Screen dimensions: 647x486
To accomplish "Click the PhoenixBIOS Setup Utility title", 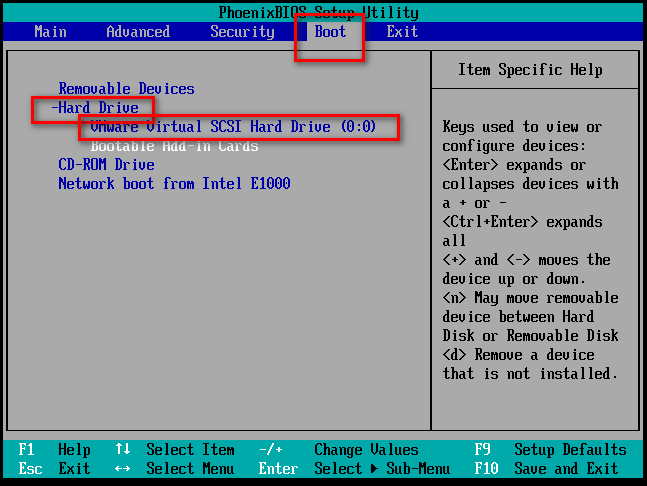I will (x=318, y=13).
